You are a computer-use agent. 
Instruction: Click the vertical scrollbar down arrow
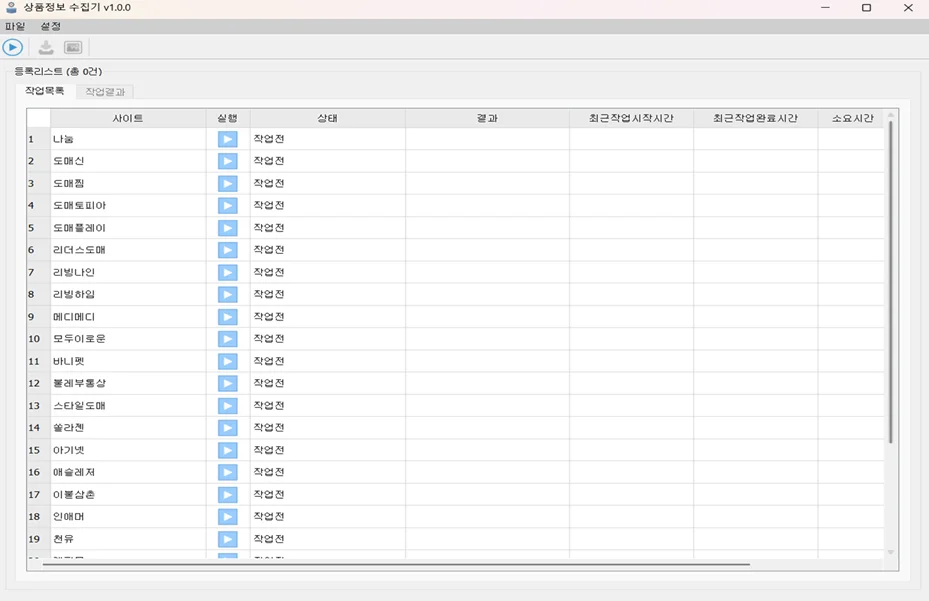pos(890,549)
